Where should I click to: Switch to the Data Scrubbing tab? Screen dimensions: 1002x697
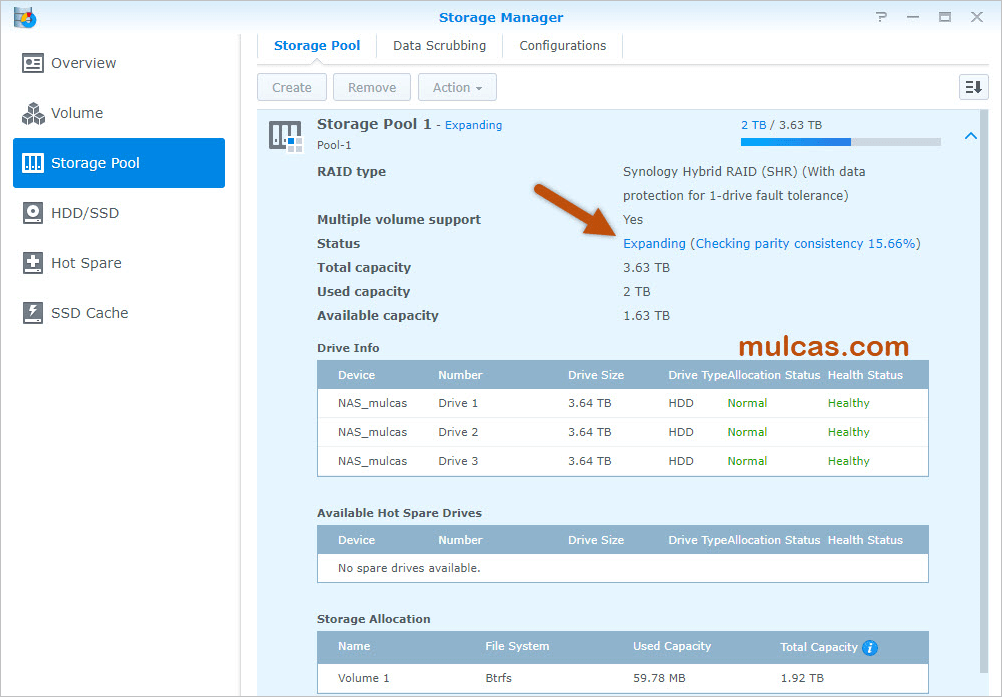[439, 45]
